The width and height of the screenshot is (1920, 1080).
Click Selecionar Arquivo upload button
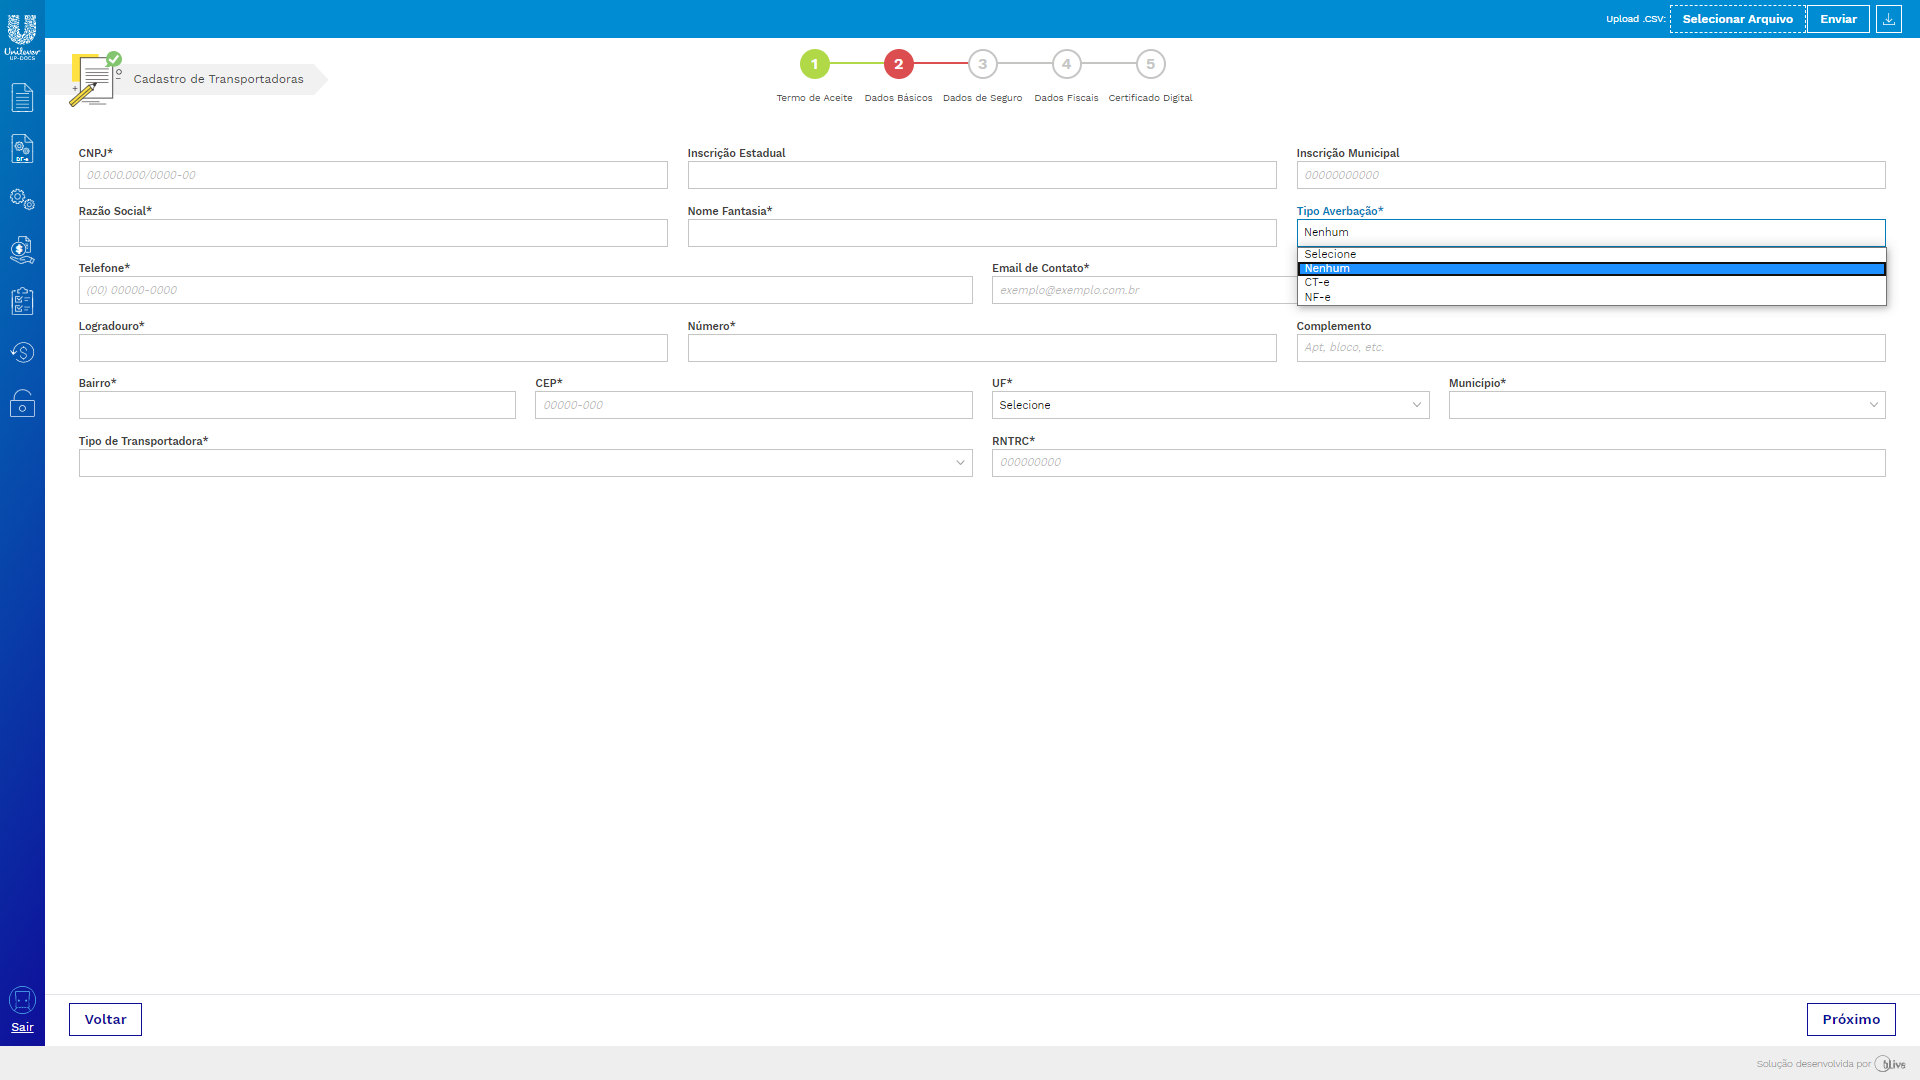(x=1737, y=19)
